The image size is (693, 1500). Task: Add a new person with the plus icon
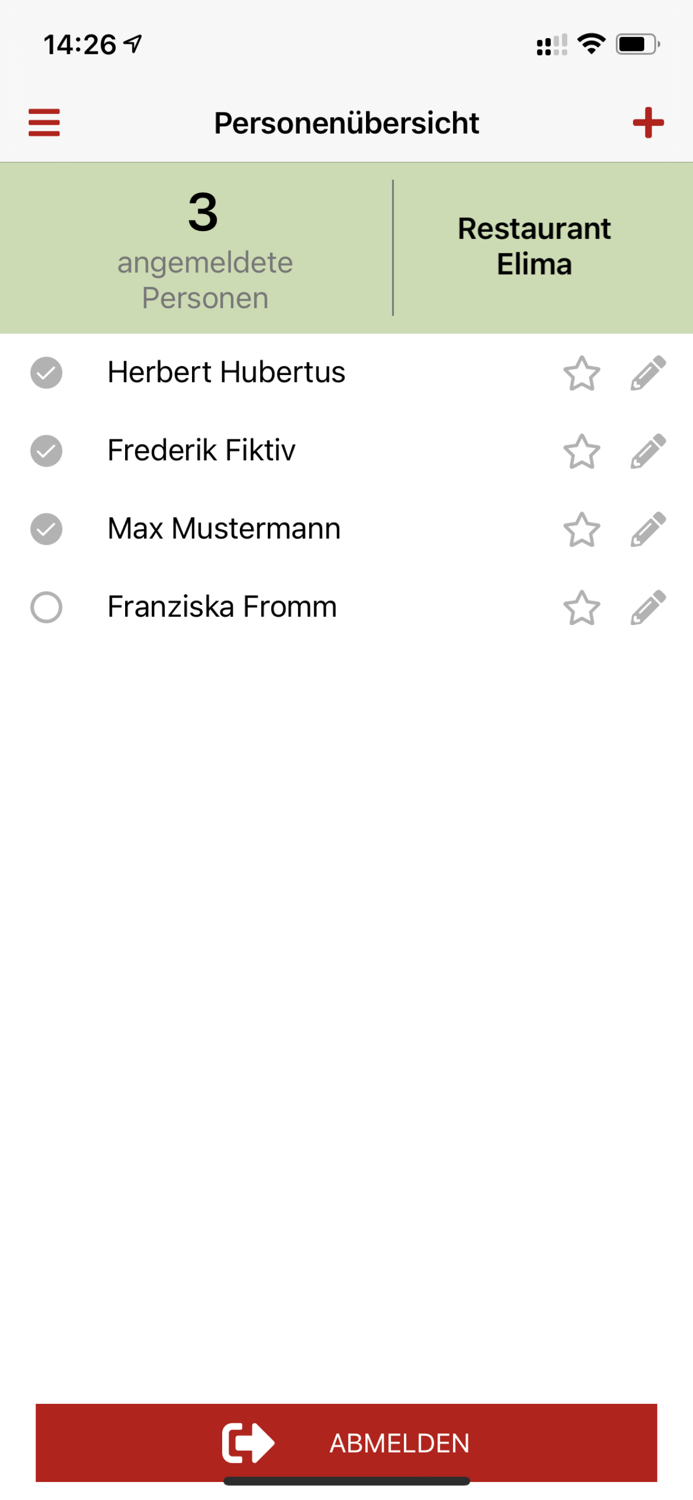pyautogui.click(x=648, y=122)
